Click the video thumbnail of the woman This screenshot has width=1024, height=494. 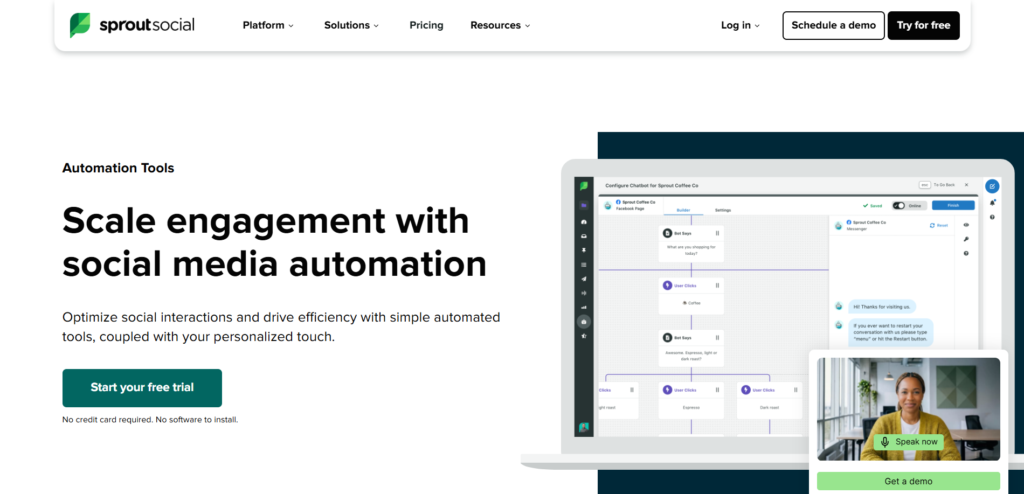pyautogui.click(x=908, y=409)
